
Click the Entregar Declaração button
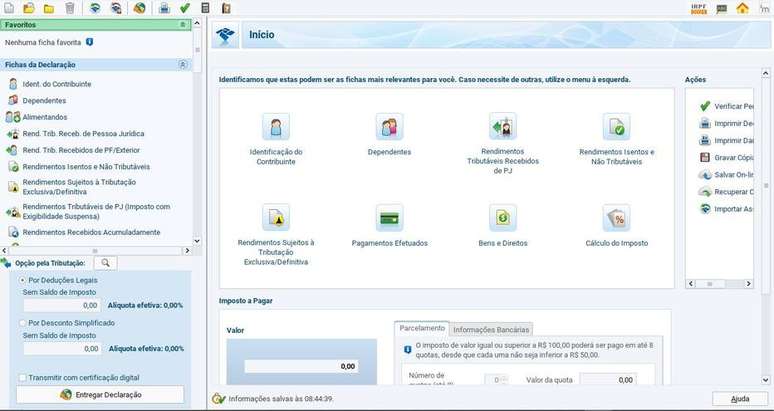click(x=100, y=395)
